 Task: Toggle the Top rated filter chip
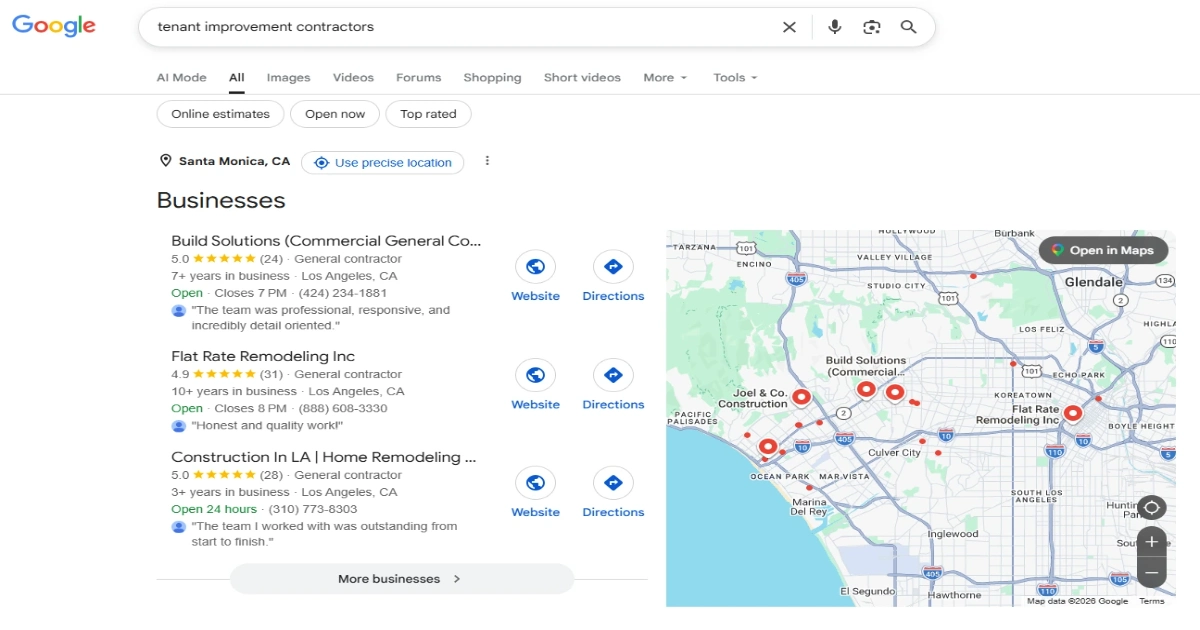[x=428, y=114]
